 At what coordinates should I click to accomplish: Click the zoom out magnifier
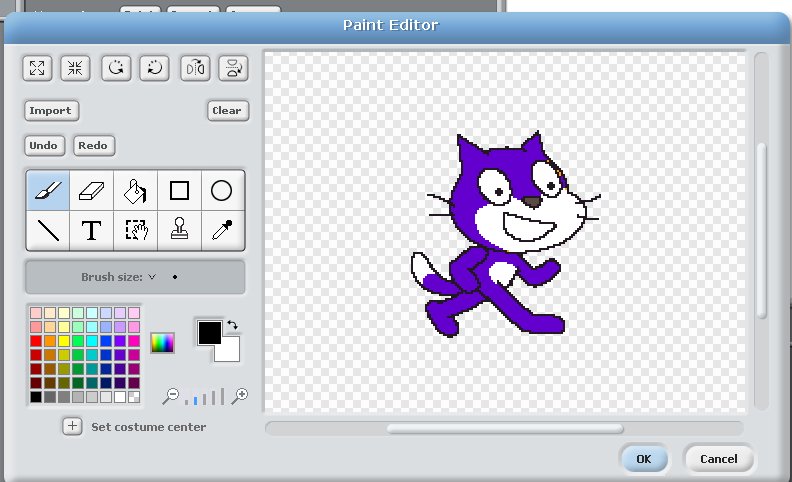tap(171, 396)
